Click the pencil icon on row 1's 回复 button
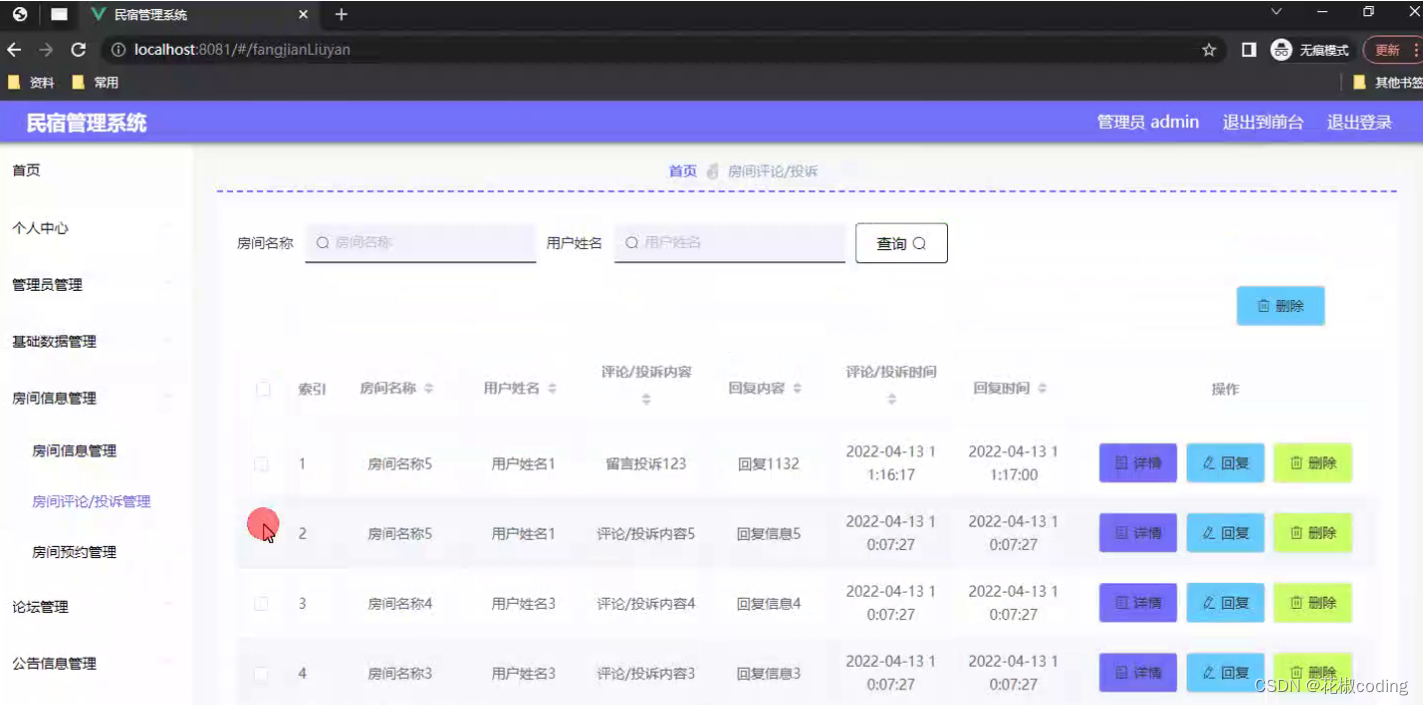1423x705 pixels. click(1206, 463)
